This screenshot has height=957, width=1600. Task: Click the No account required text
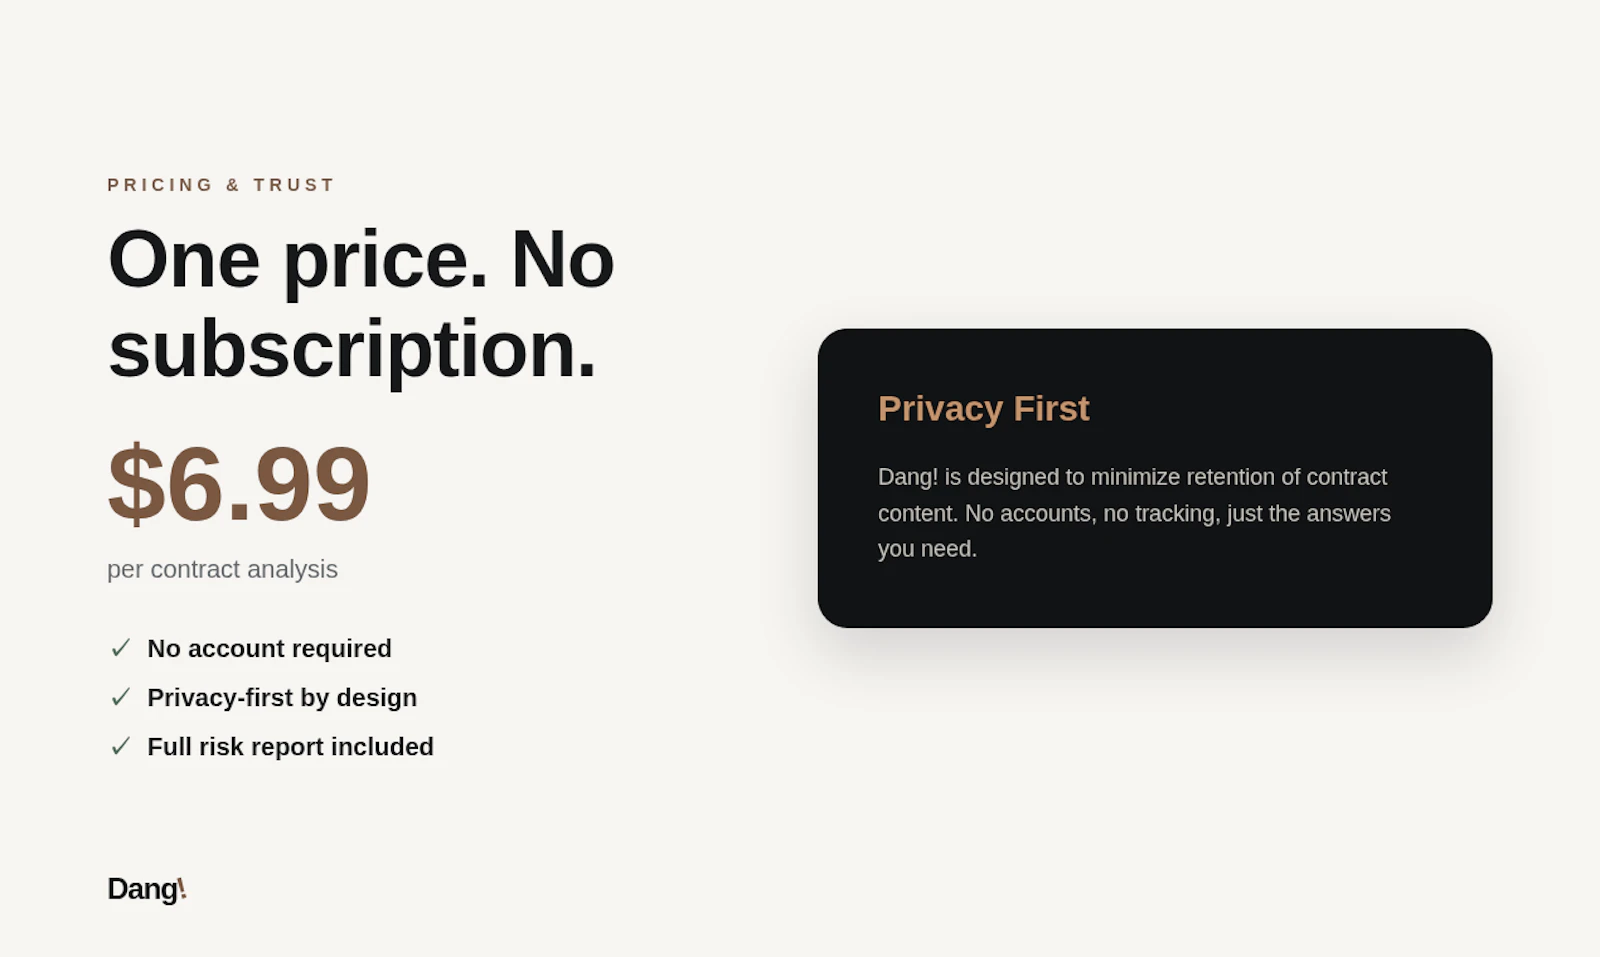click(x=269, y=648)
